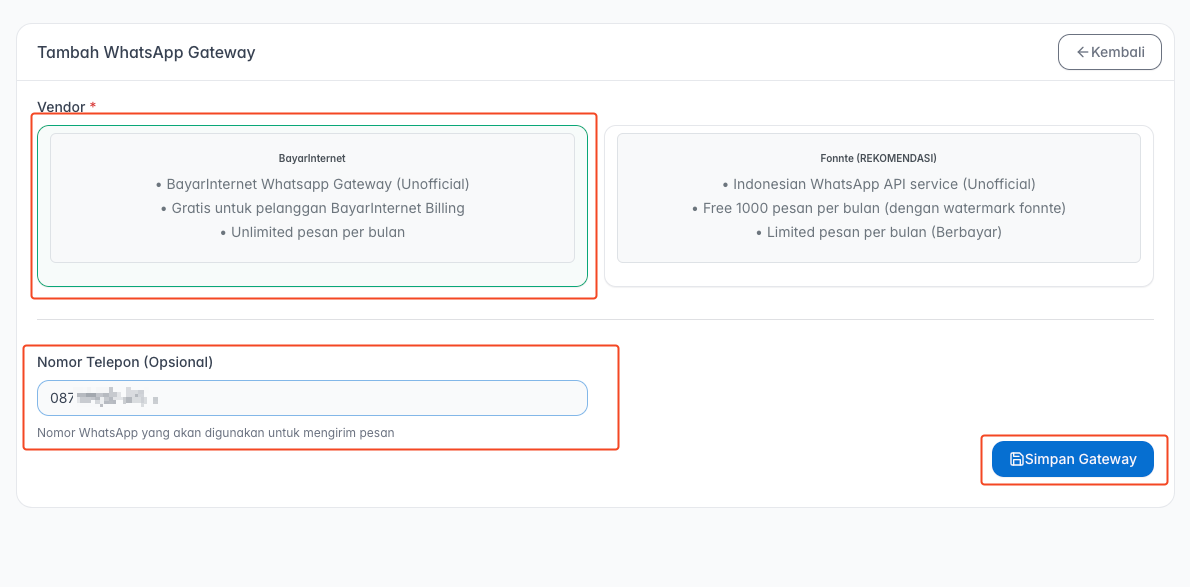The width and height of the screenshot is (1190, 587).
Task: Click 'Free 1000 pesan per bulan' line
Action: pos(878,208)
